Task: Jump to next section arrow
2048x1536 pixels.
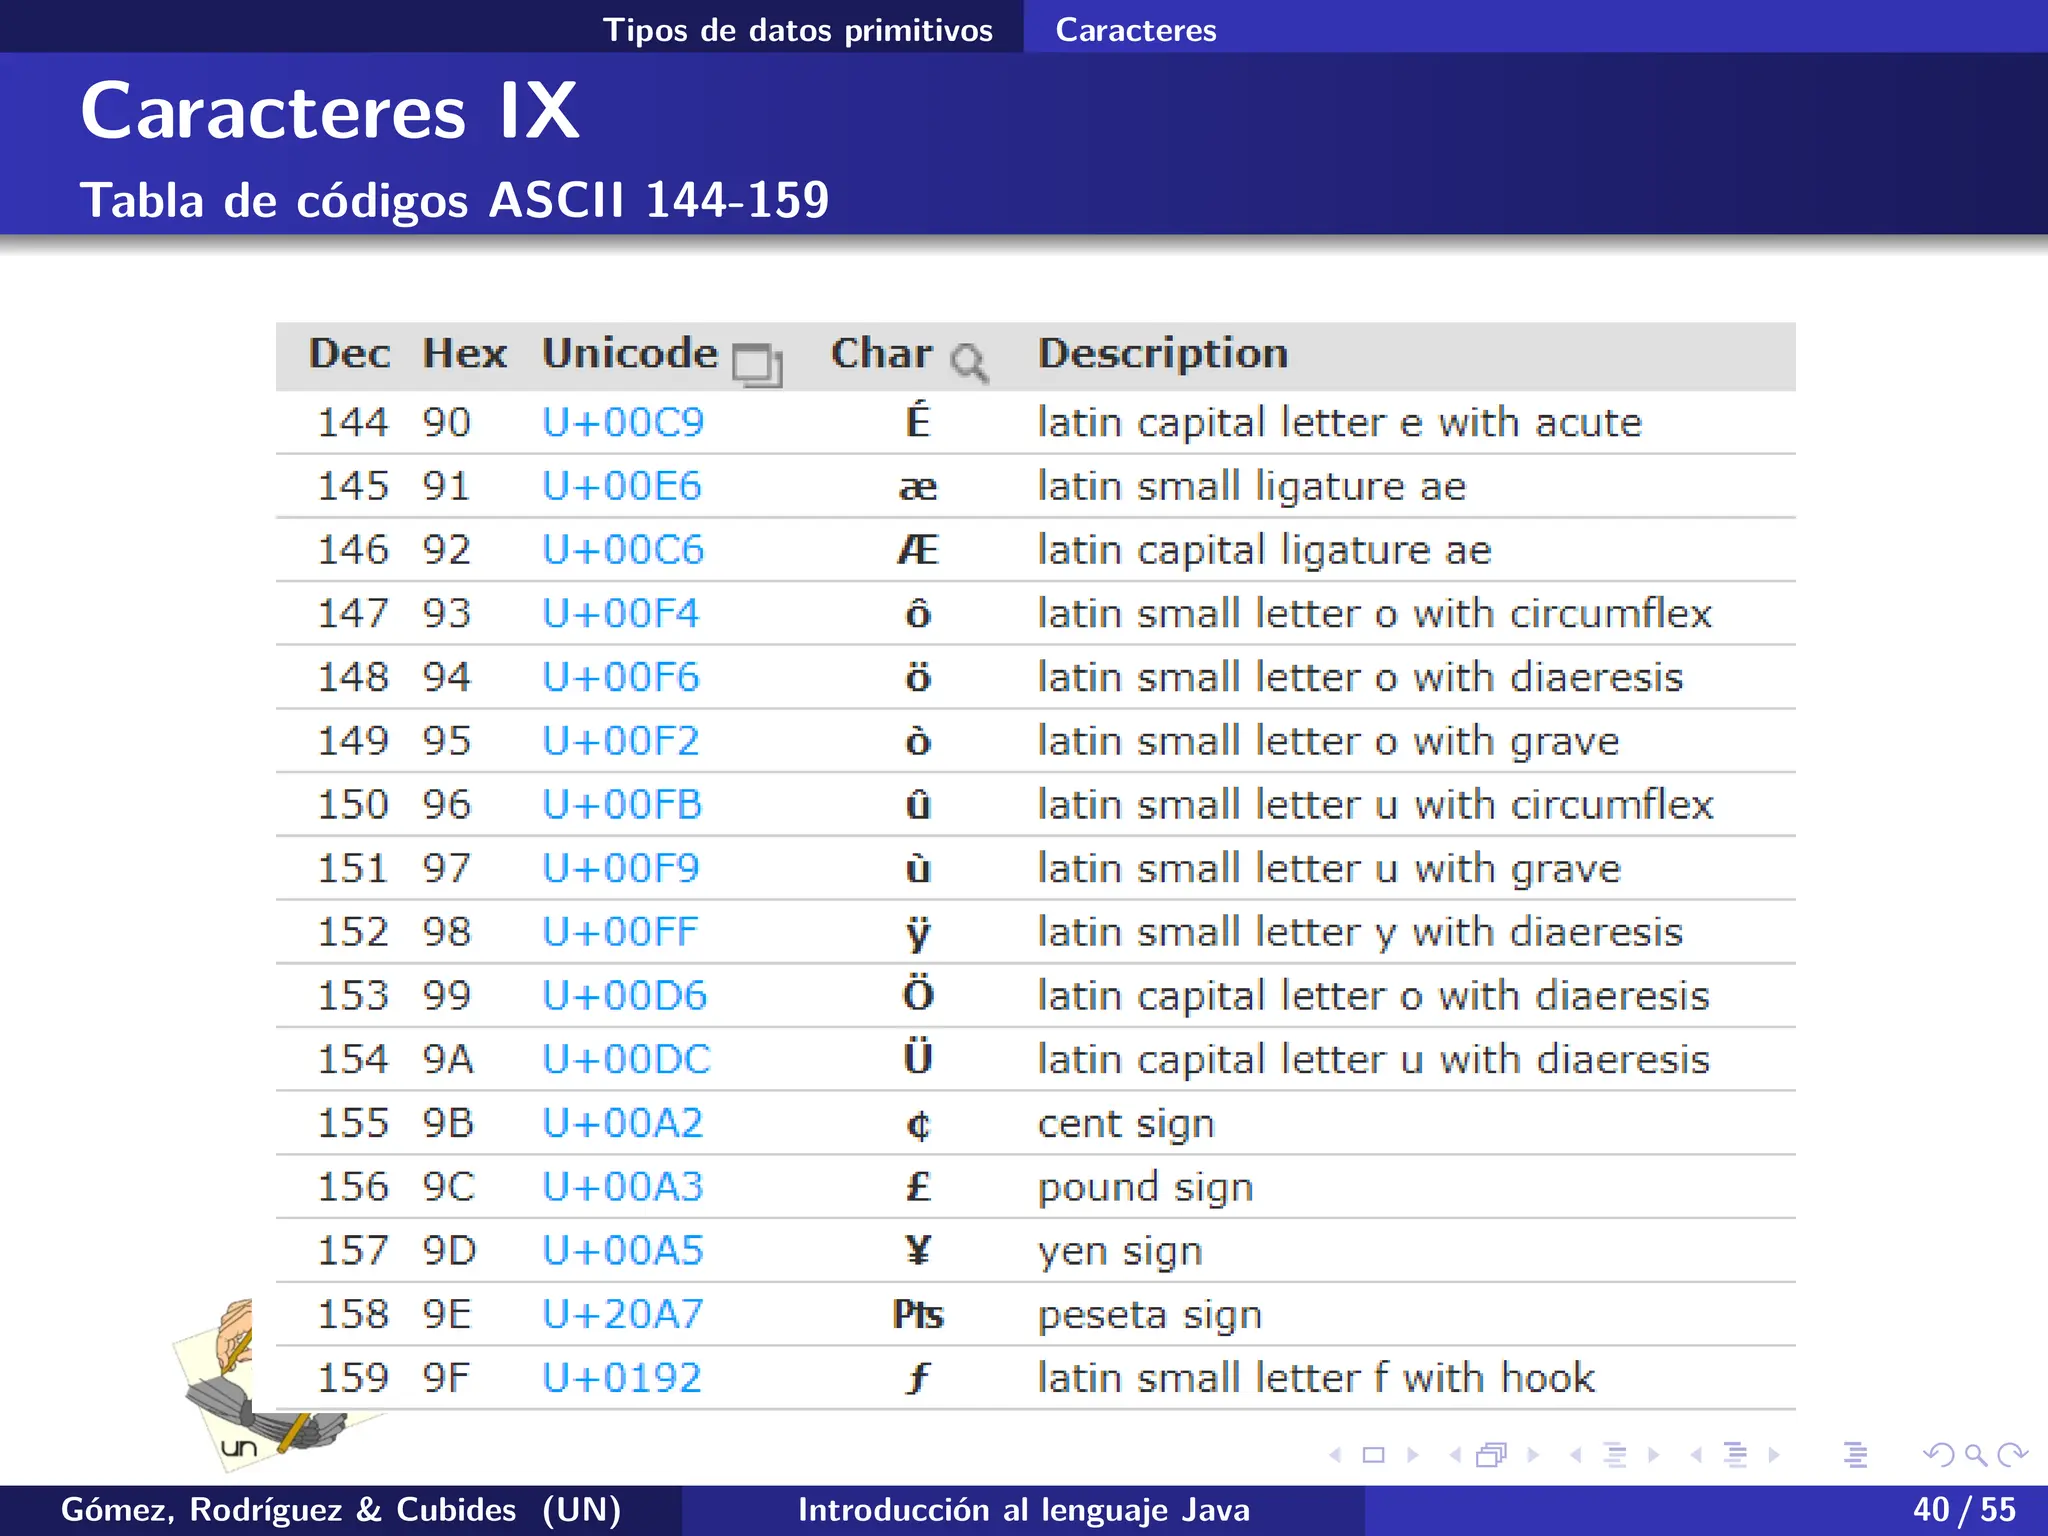Action: coord(1774,1455)
